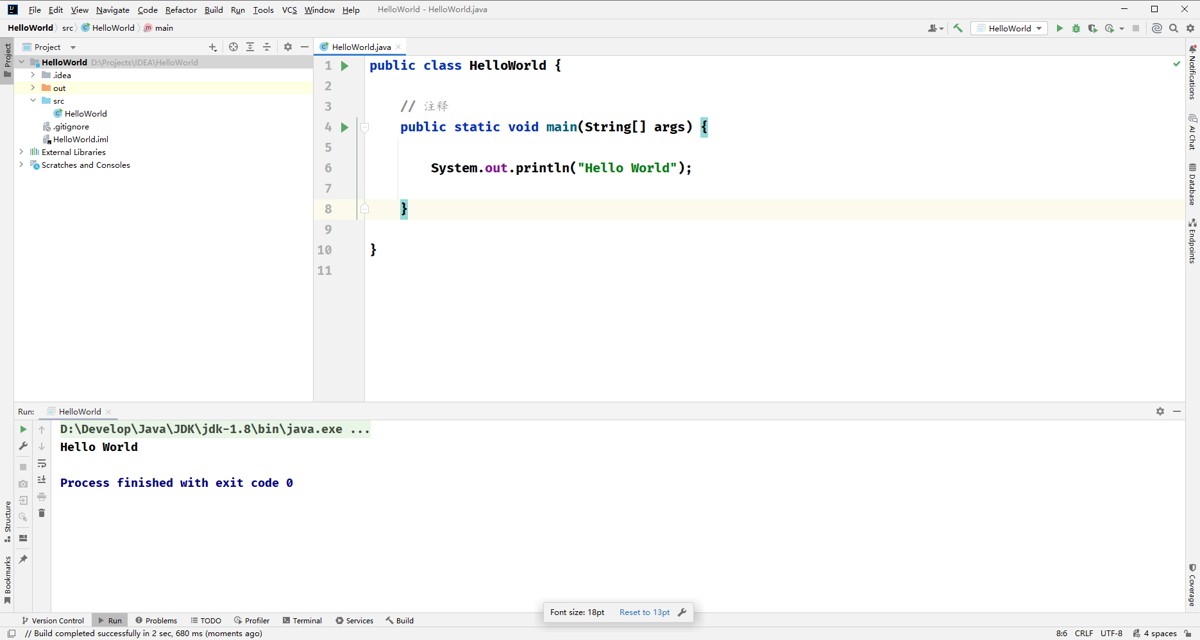The width and height of the screenshot is (1200, 640).
Task: Click Select Opened File target icon
Action: (233, 47)
